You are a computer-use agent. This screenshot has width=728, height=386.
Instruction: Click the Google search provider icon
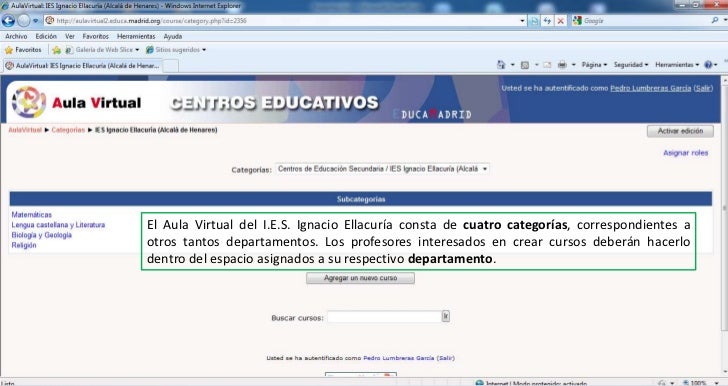[x=577, y=20]
